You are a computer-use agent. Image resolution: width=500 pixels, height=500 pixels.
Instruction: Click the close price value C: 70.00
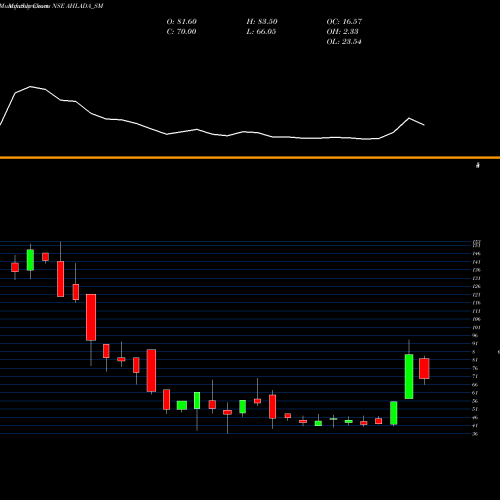click(181, 32)
